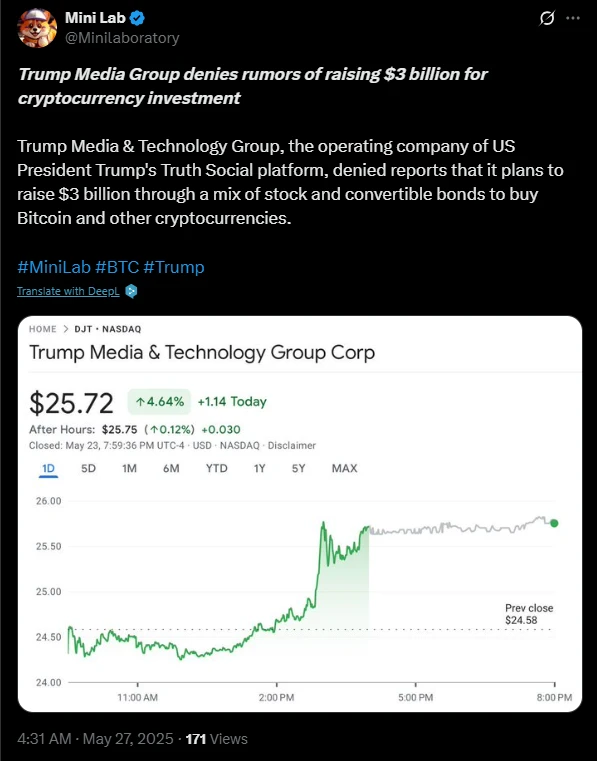The width and height of the screenshot is (597, 761).
Task: Open the #MiniLab hashtag
Action: [x=54, y=267]
